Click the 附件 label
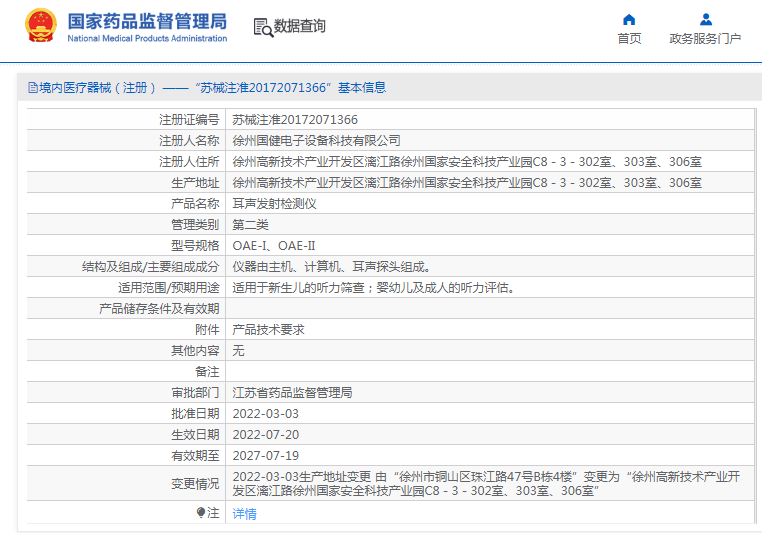The height and width of the screenshot is (533, 762). [x=207, y=329]
